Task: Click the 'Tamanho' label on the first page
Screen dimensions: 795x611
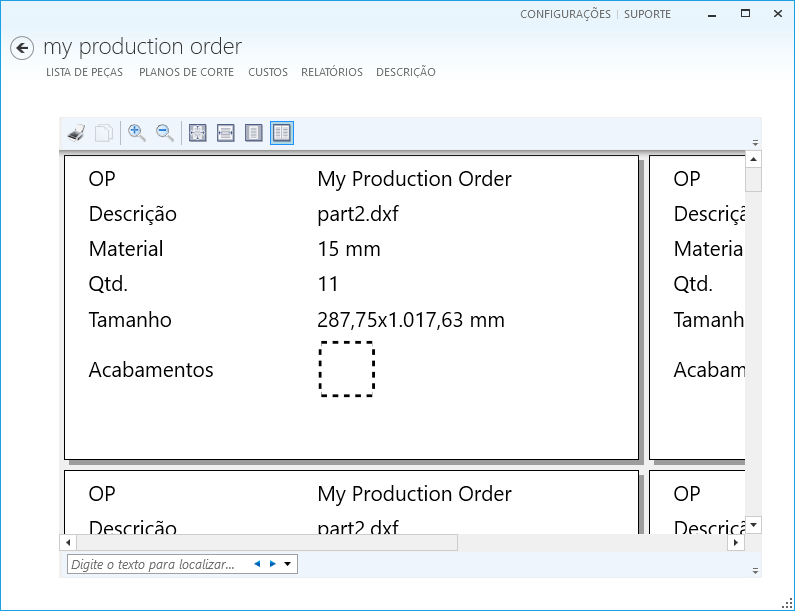Action: click(130, 320)
